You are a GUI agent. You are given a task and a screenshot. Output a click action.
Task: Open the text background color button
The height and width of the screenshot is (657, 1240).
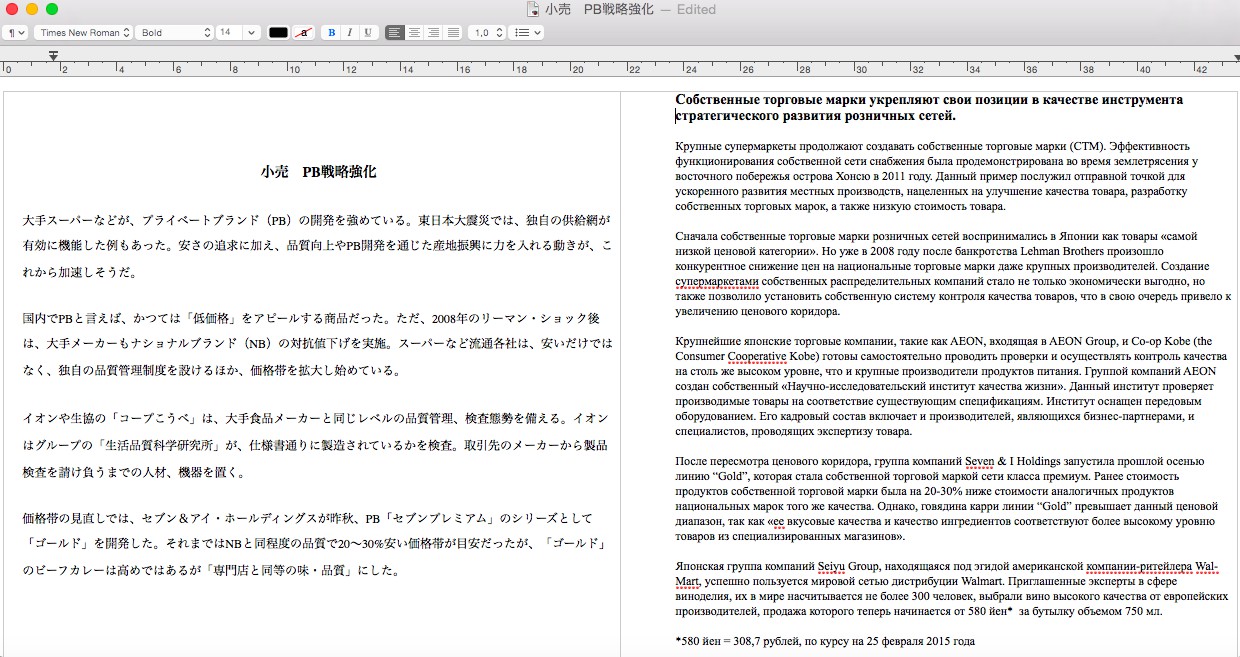304,32
